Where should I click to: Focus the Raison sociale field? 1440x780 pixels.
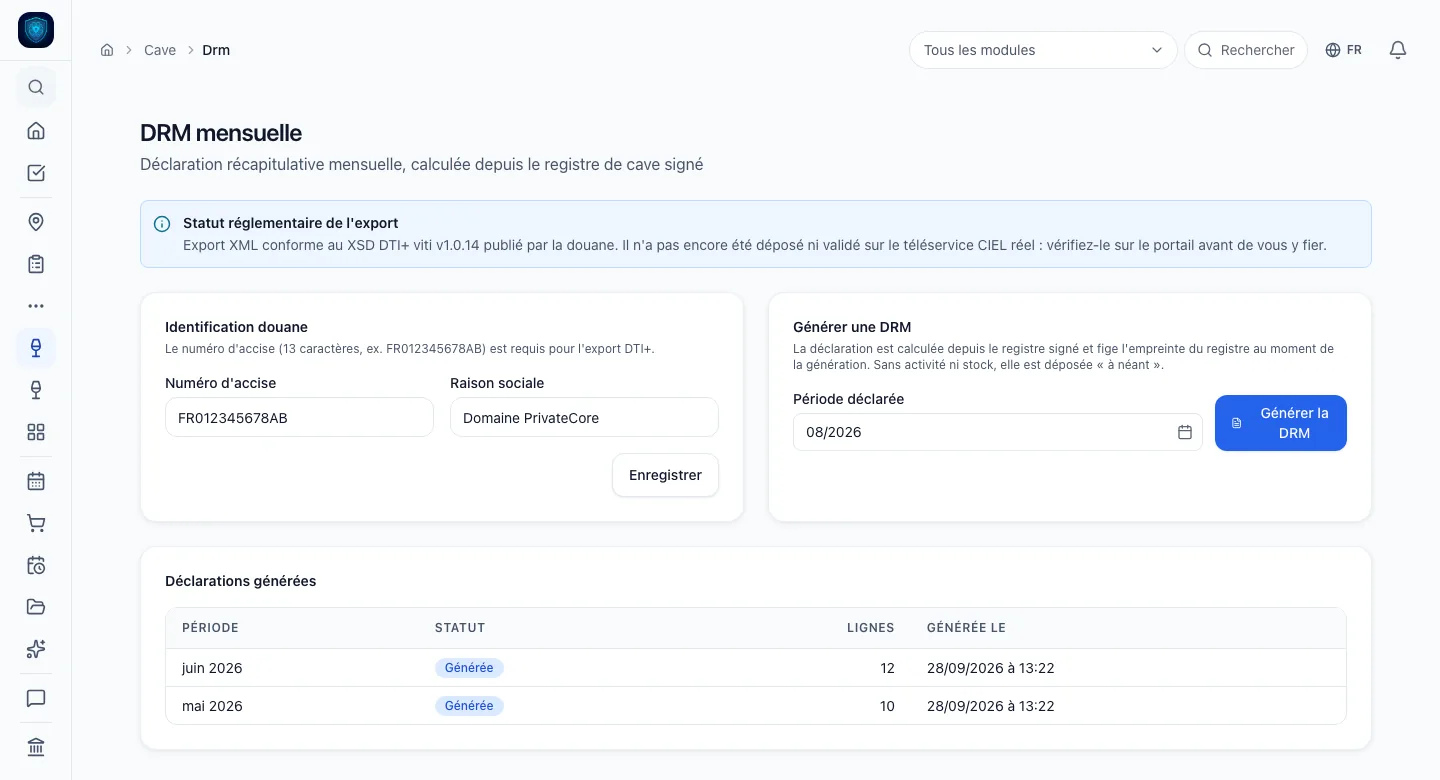point(584,417)
